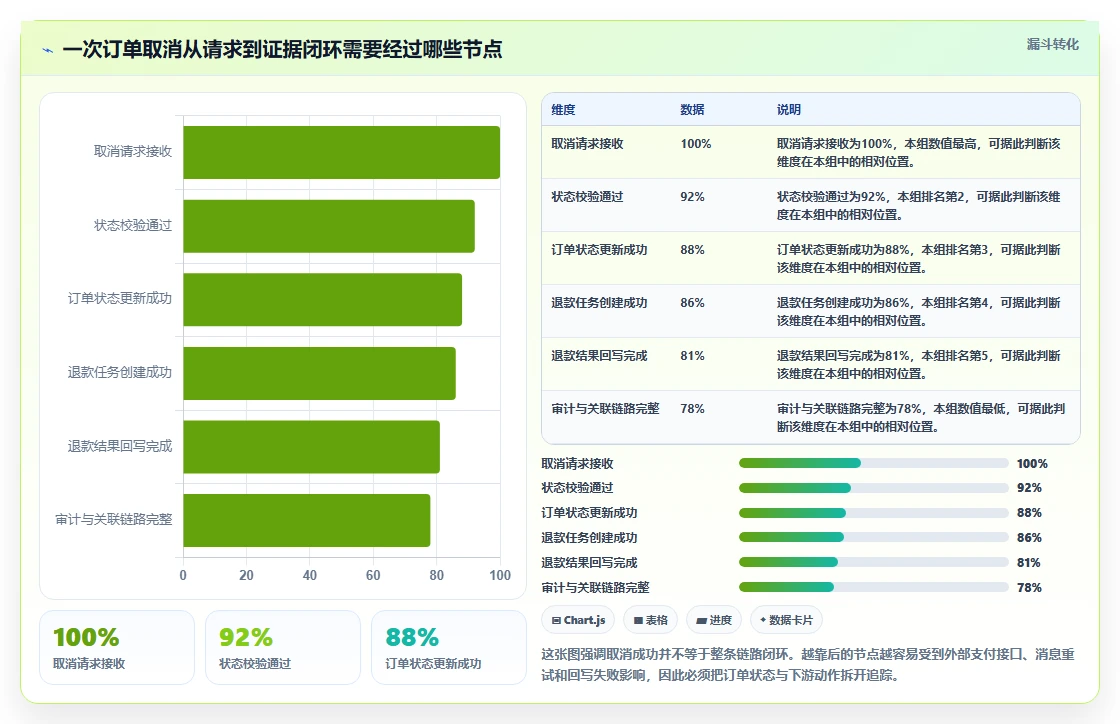Click the 81% value in the table
This screenshot has height=724, width=1120.
tap(692, 355)
